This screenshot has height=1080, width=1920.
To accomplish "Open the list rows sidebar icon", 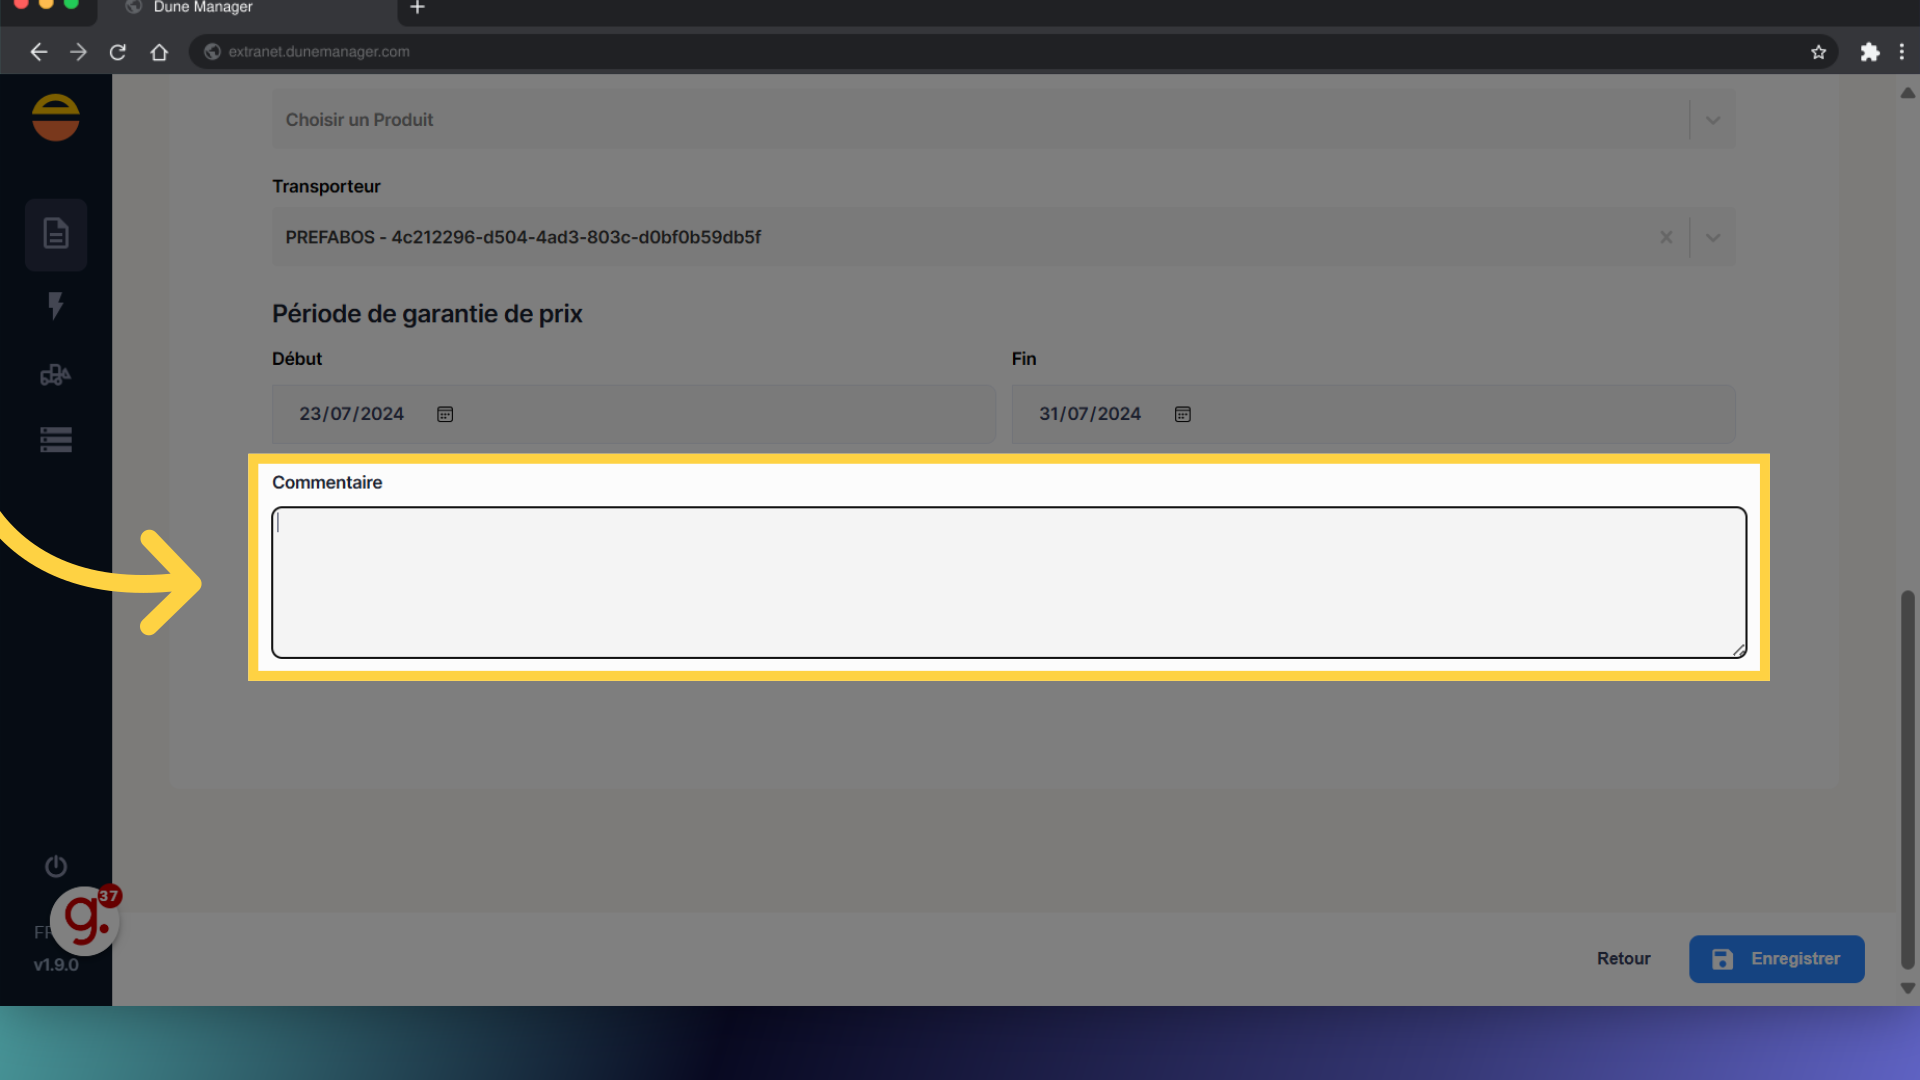I will (x=56, y=440).
